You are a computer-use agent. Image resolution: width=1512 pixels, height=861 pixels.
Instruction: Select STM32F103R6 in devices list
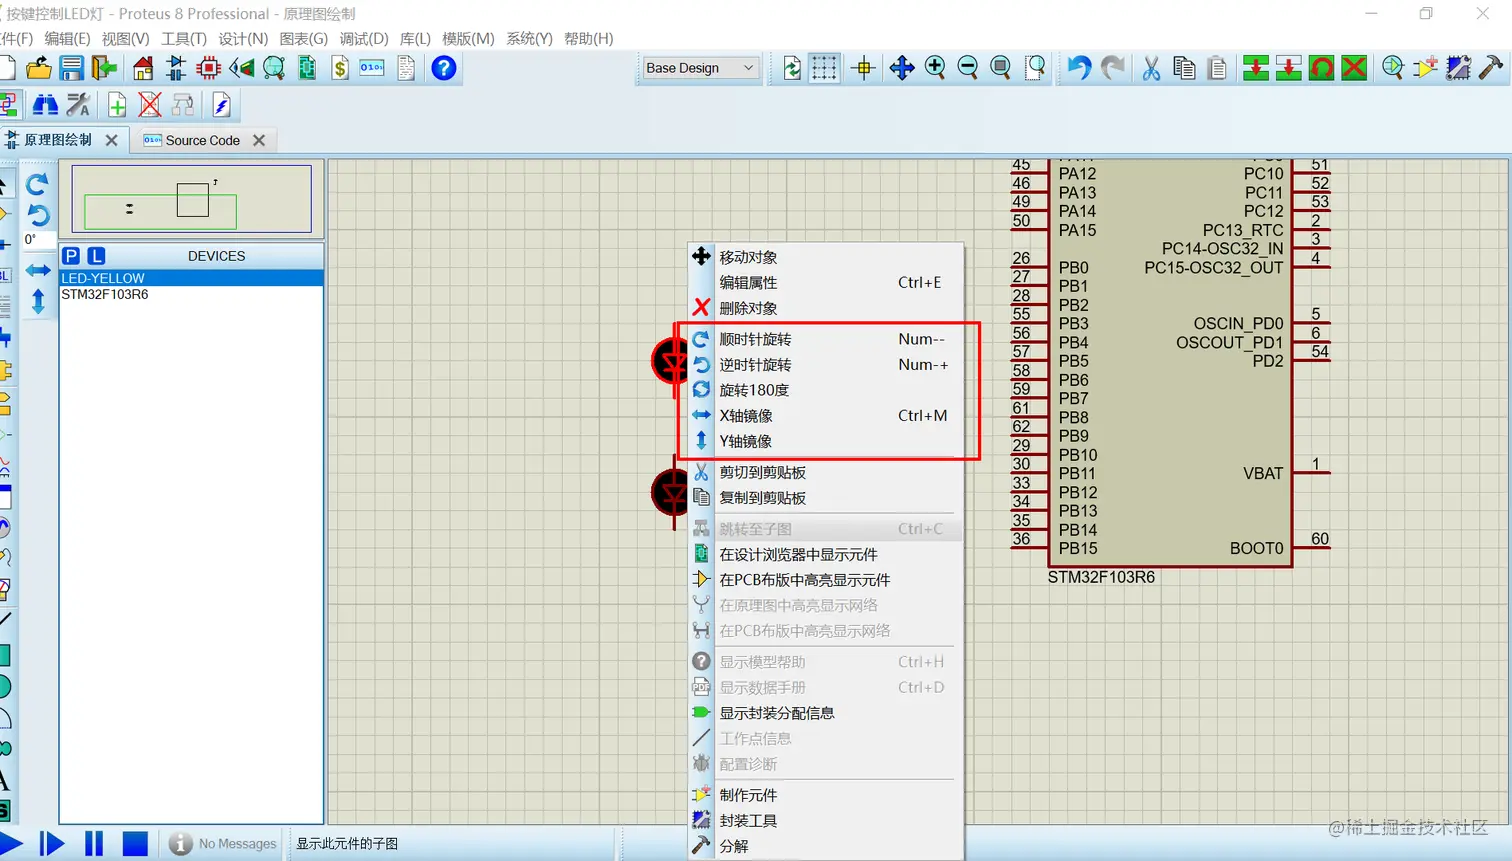click(191, 294)
